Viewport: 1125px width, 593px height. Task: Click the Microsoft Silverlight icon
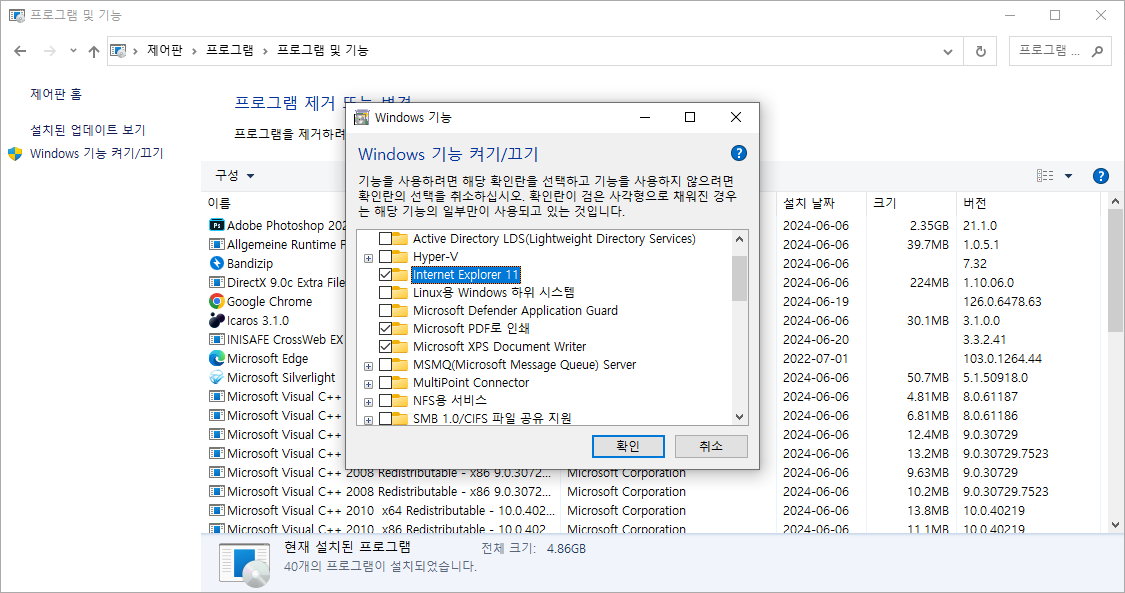pos(216,377)
